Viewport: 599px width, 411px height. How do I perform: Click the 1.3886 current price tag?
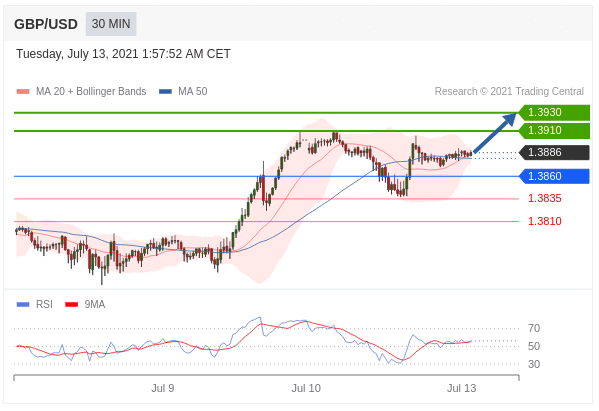point(554,152)
